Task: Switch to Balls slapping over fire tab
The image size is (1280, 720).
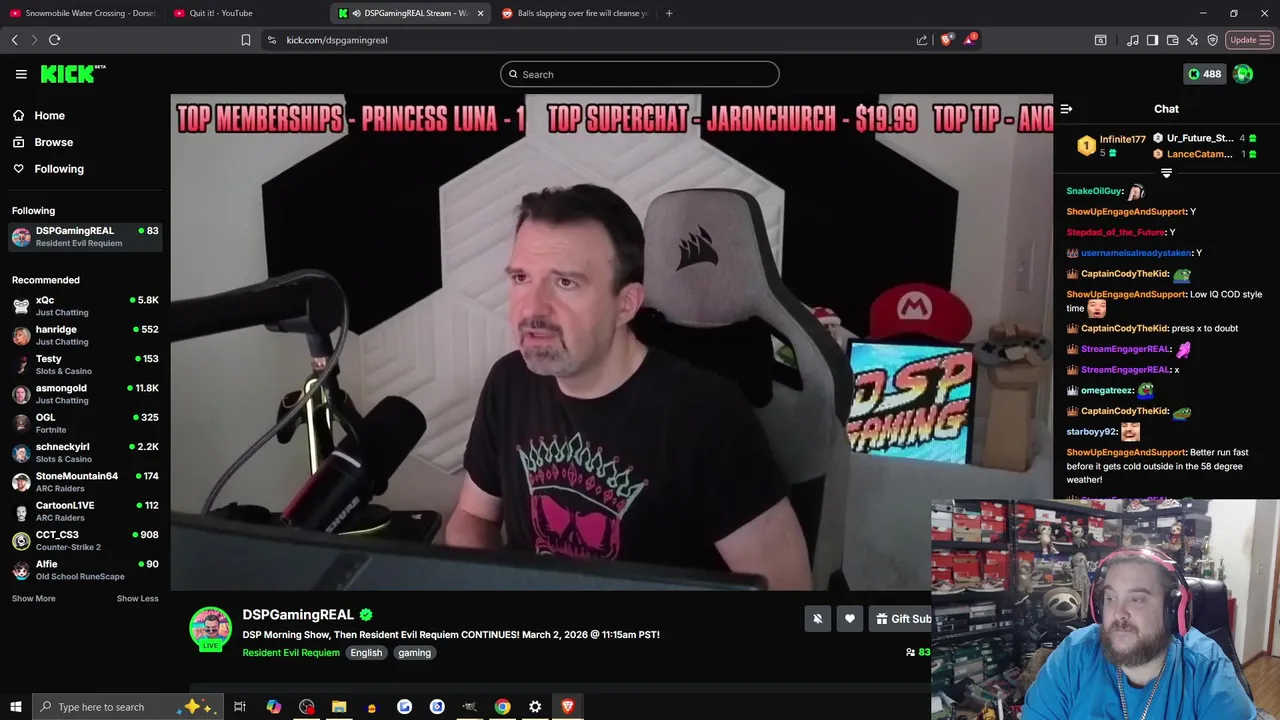Action: (575, 13)
